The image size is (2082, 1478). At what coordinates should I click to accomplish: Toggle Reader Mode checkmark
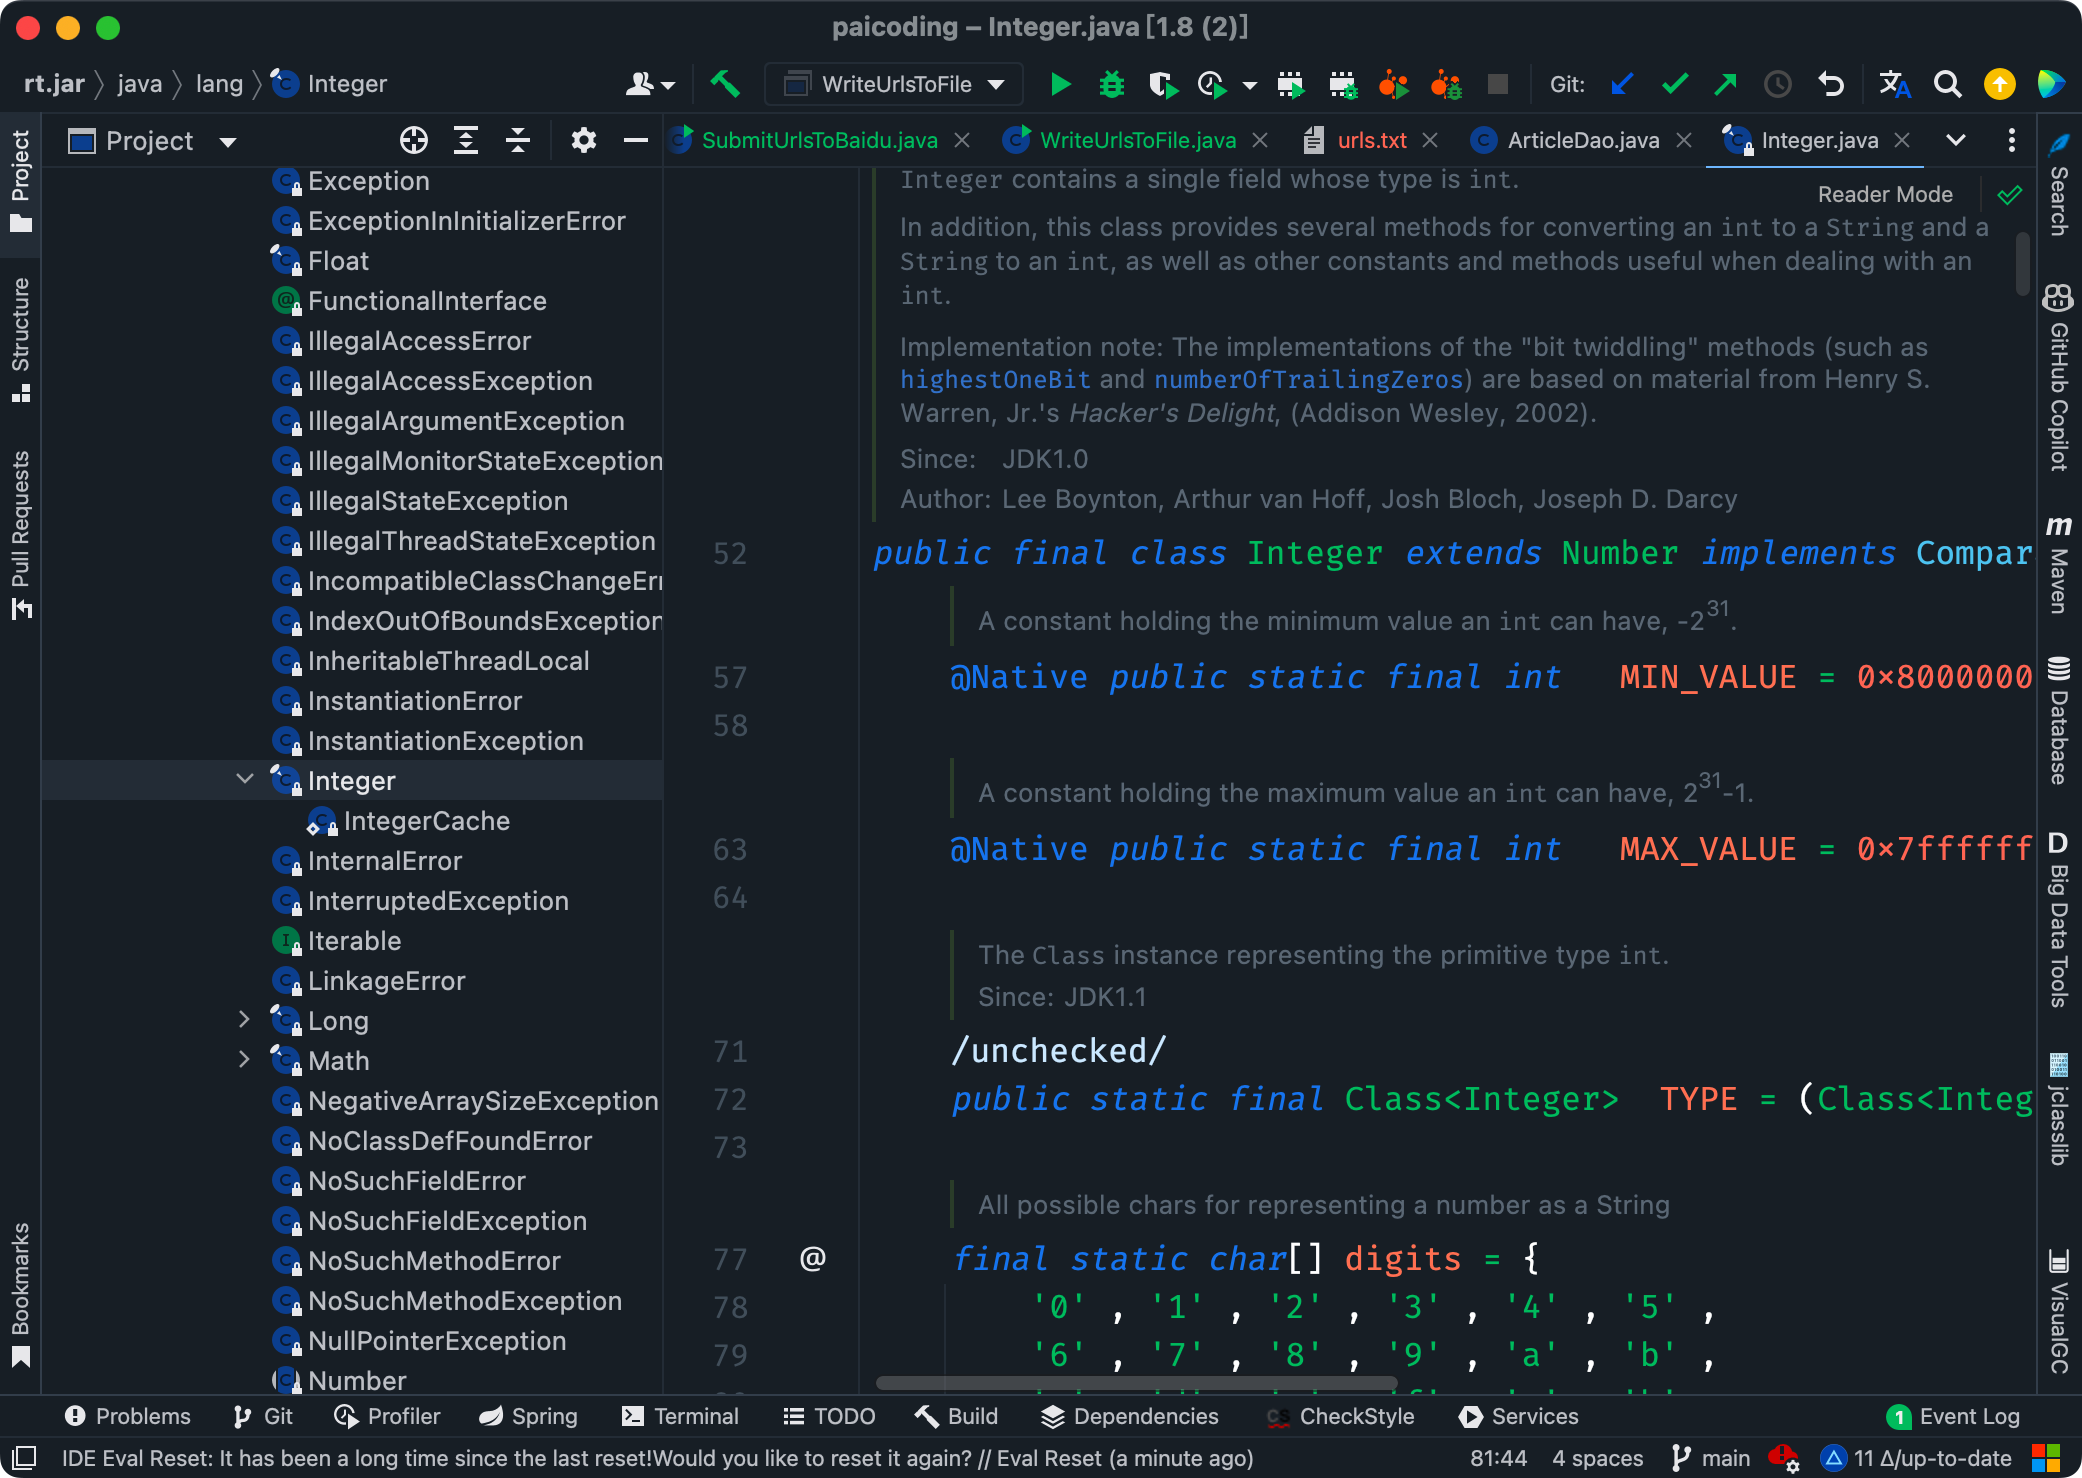pos(2008,194)
